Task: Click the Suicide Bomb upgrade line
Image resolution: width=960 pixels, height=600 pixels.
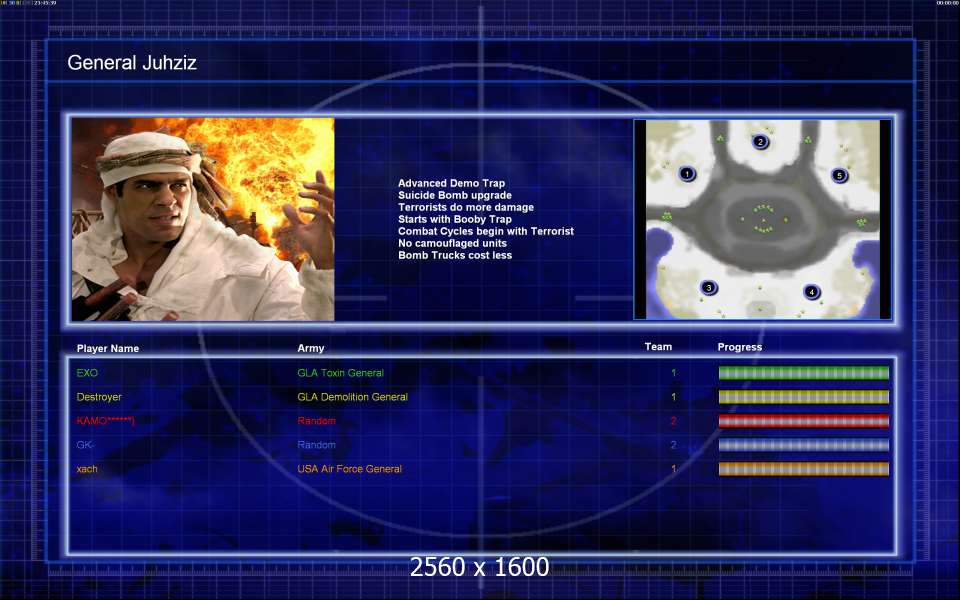Action: (x=455, y=195)
